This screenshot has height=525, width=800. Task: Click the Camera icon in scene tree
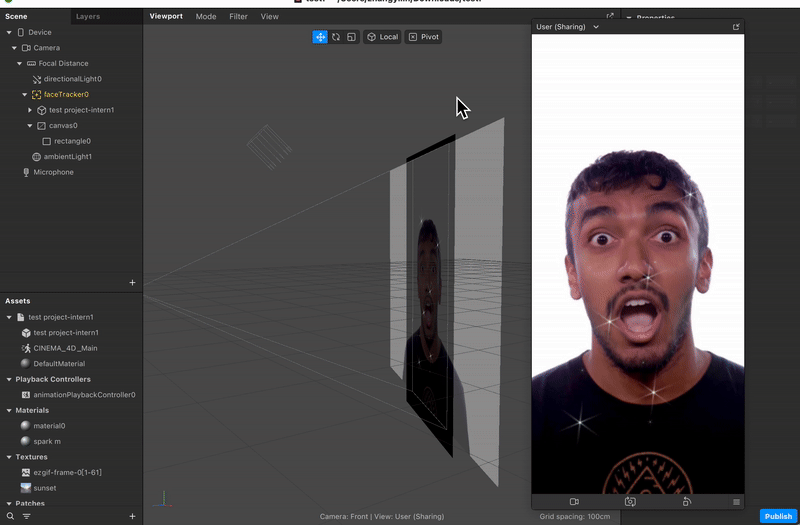click(26, 48)
